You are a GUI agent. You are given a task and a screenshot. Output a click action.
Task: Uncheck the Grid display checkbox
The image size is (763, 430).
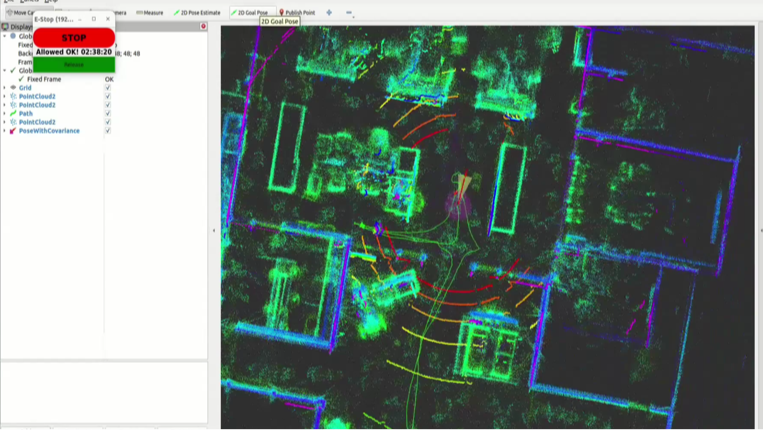pyautogui.click(x=108, y=88)
